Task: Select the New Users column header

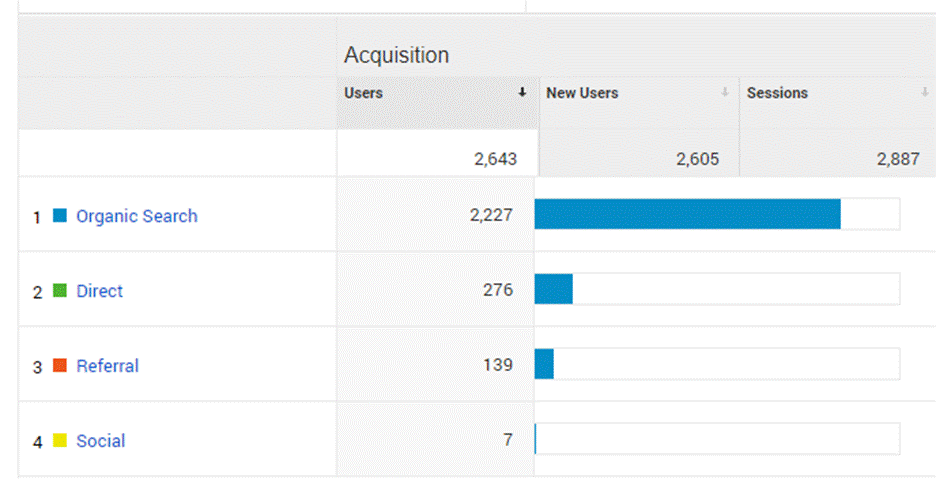Action: click(582, 93)
